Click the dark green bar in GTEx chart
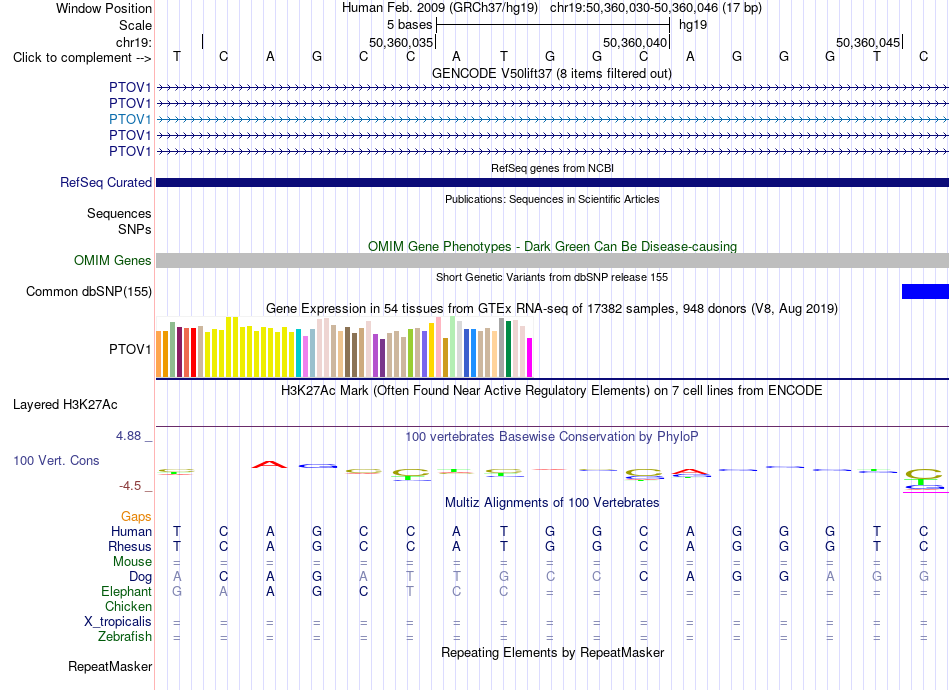950x690 pixels. click(x=508, y=349)
